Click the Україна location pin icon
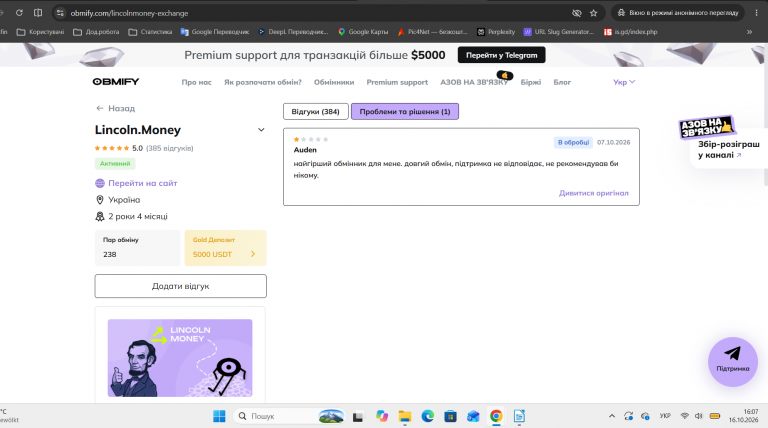 point(100,200)
